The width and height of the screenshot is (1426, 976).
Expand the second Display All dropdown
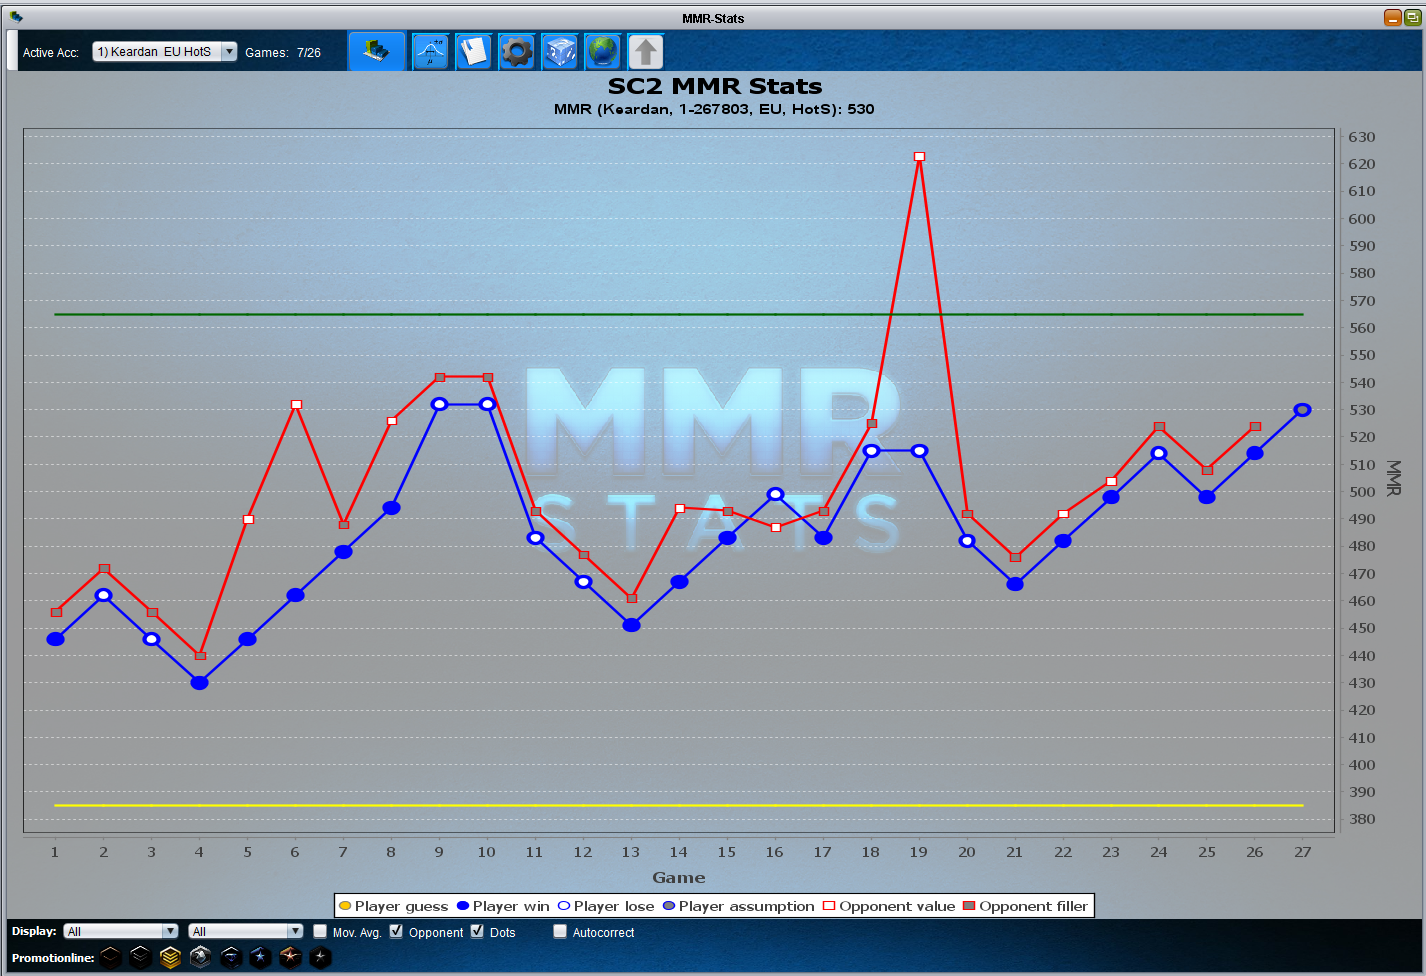pyautogui.click(x=245, y=931)
